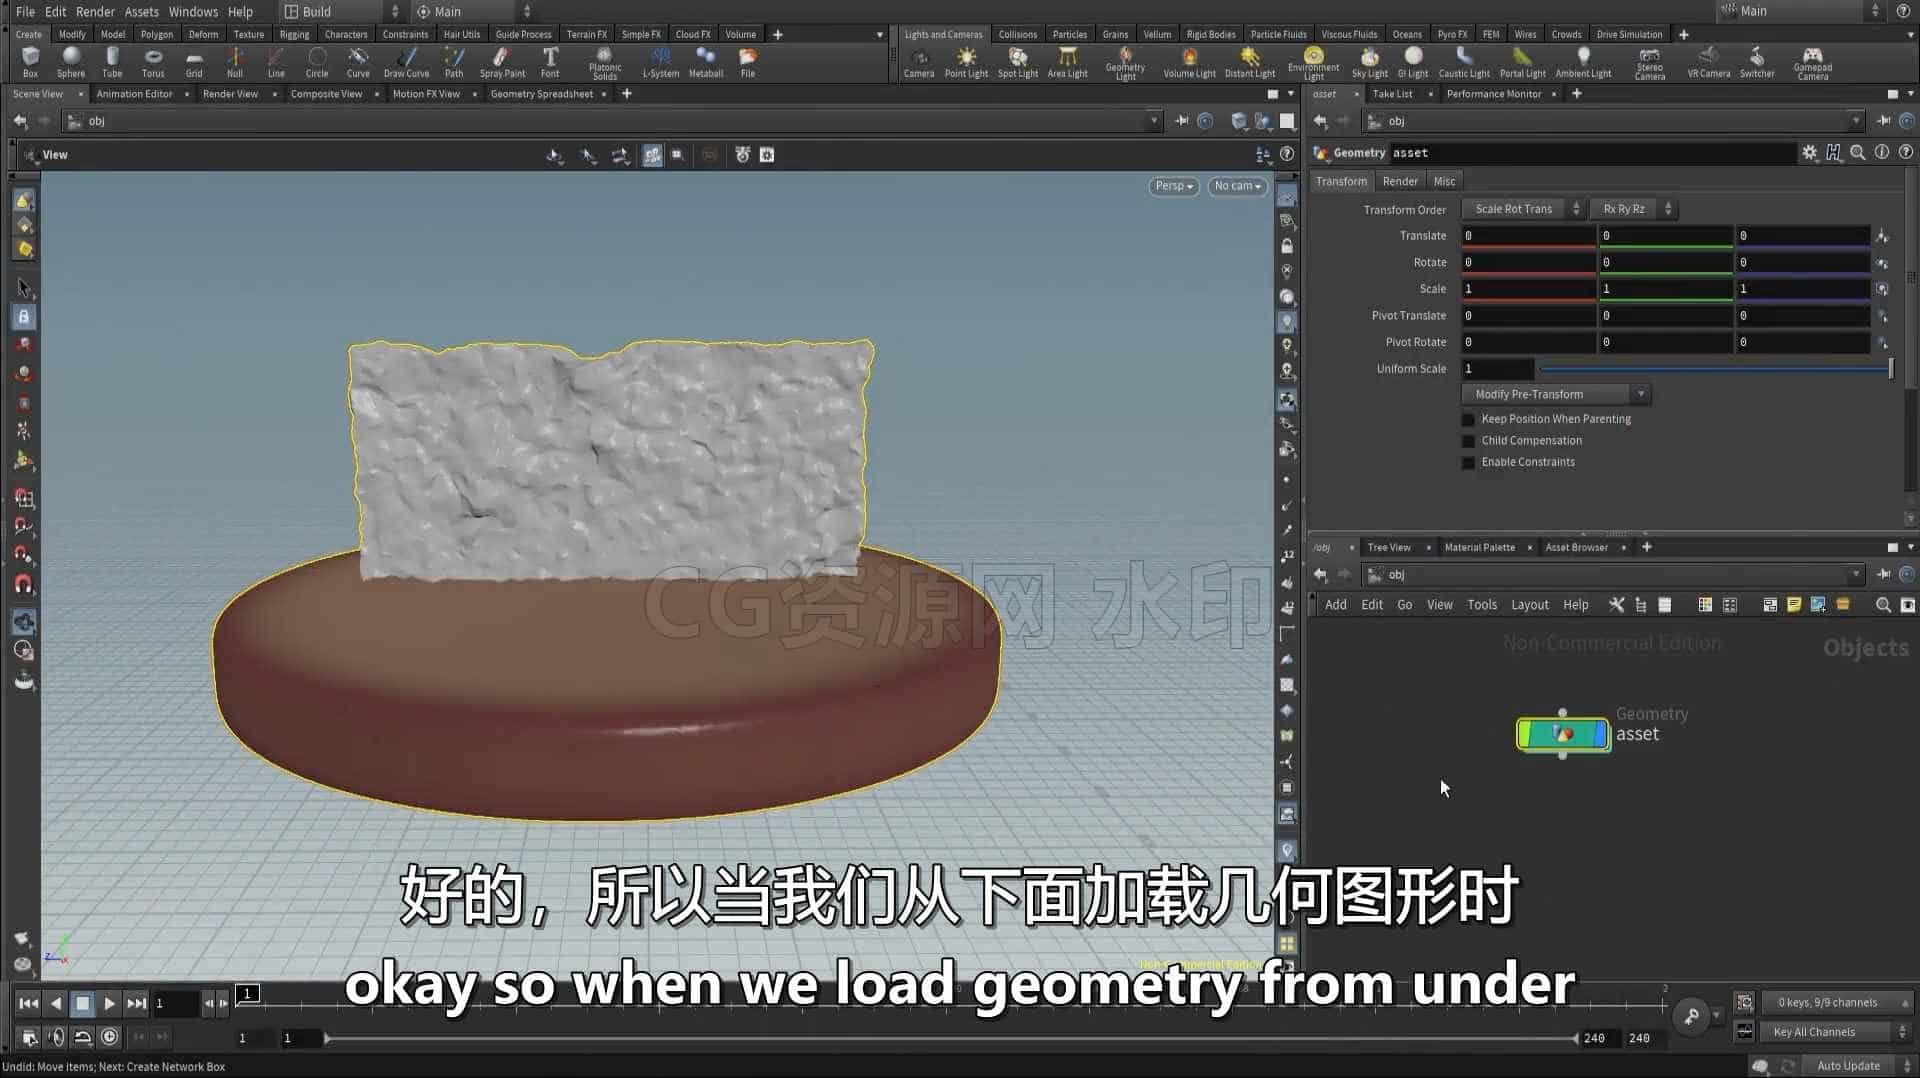Open the parameter gear menu for asset

click(x=1809, y=153)
